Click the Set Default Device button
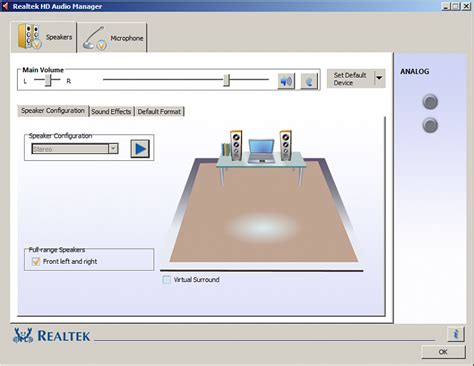 [350, 79]
